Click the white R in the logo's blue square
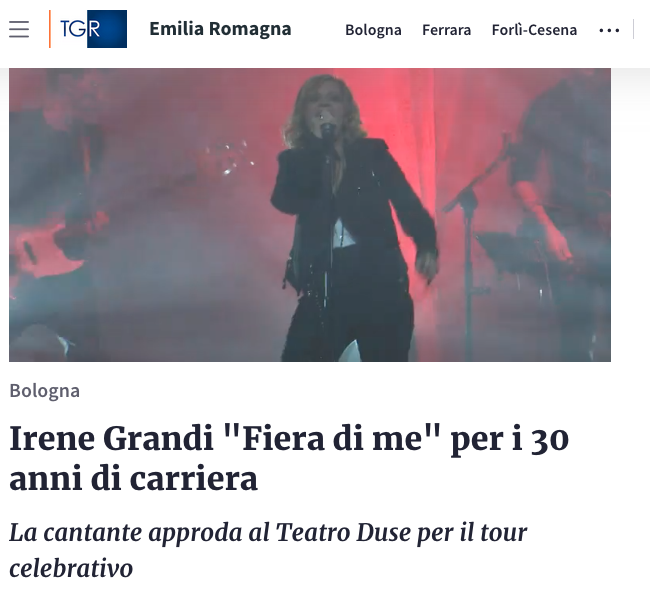The height and width of the screenshot is (595, 650). coord(94,29)
